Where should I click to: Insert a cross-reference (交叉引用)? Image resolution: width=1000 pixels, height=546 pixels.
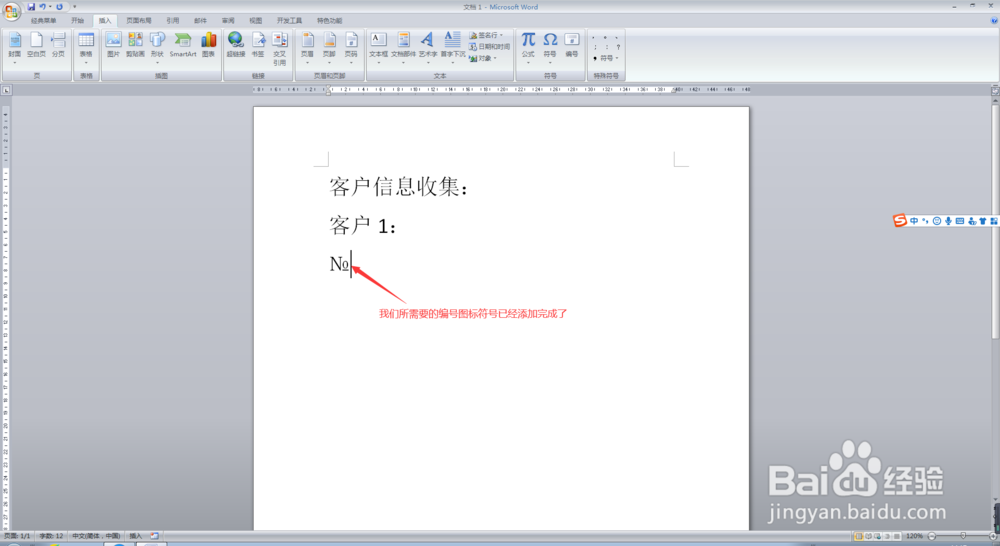pyautogui.click(x=279, y=48)
